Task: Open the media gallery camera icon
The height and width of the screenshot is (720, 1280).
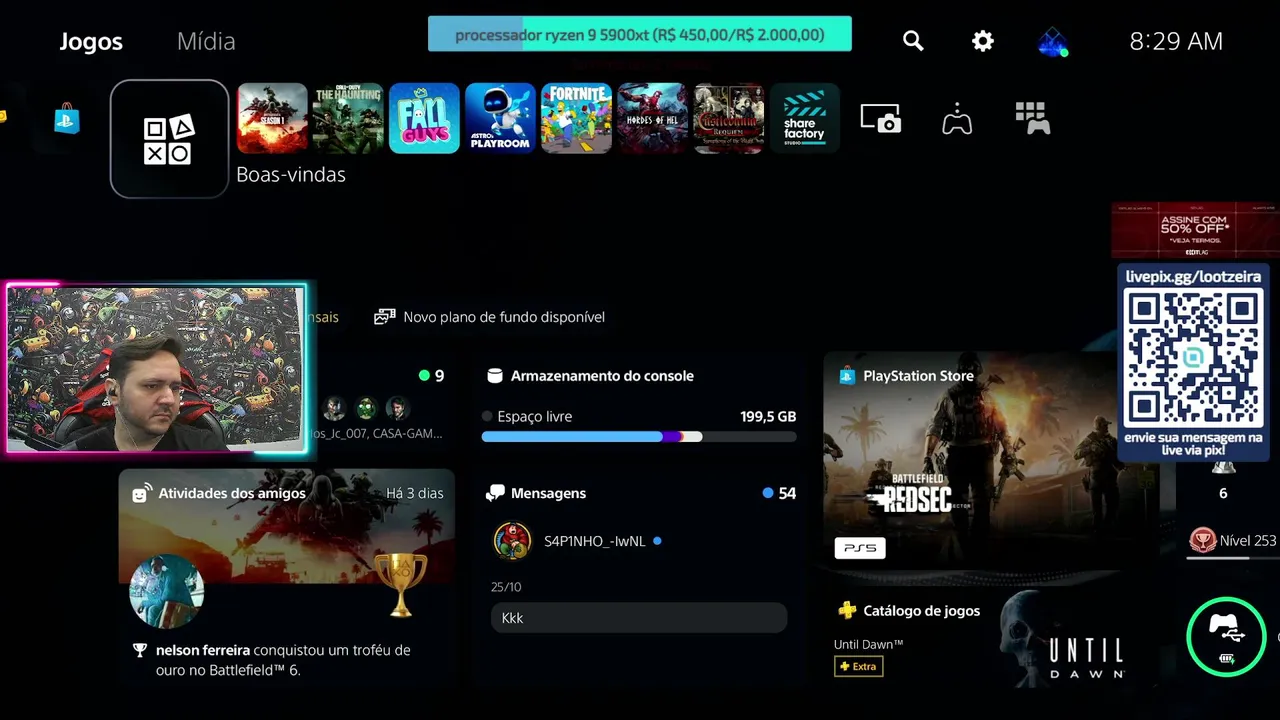Action: tap(881, 118)
